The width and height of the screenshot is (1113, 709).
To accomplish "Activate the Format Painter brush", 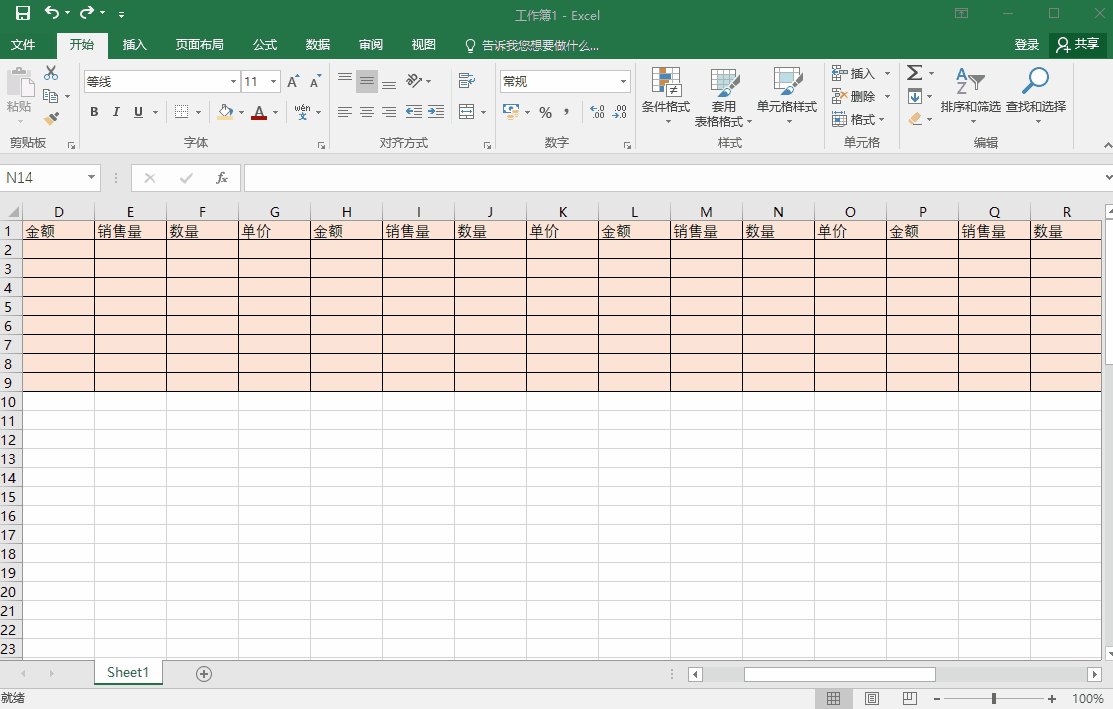I will [51, 119].
